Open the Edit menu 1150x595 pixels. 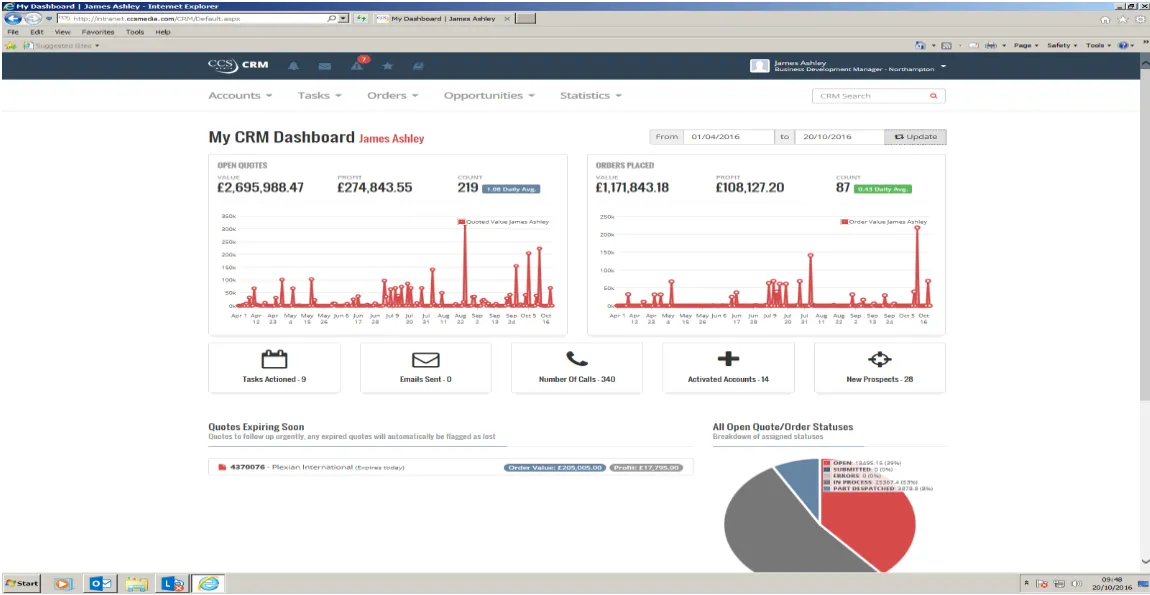click(37, 32)
